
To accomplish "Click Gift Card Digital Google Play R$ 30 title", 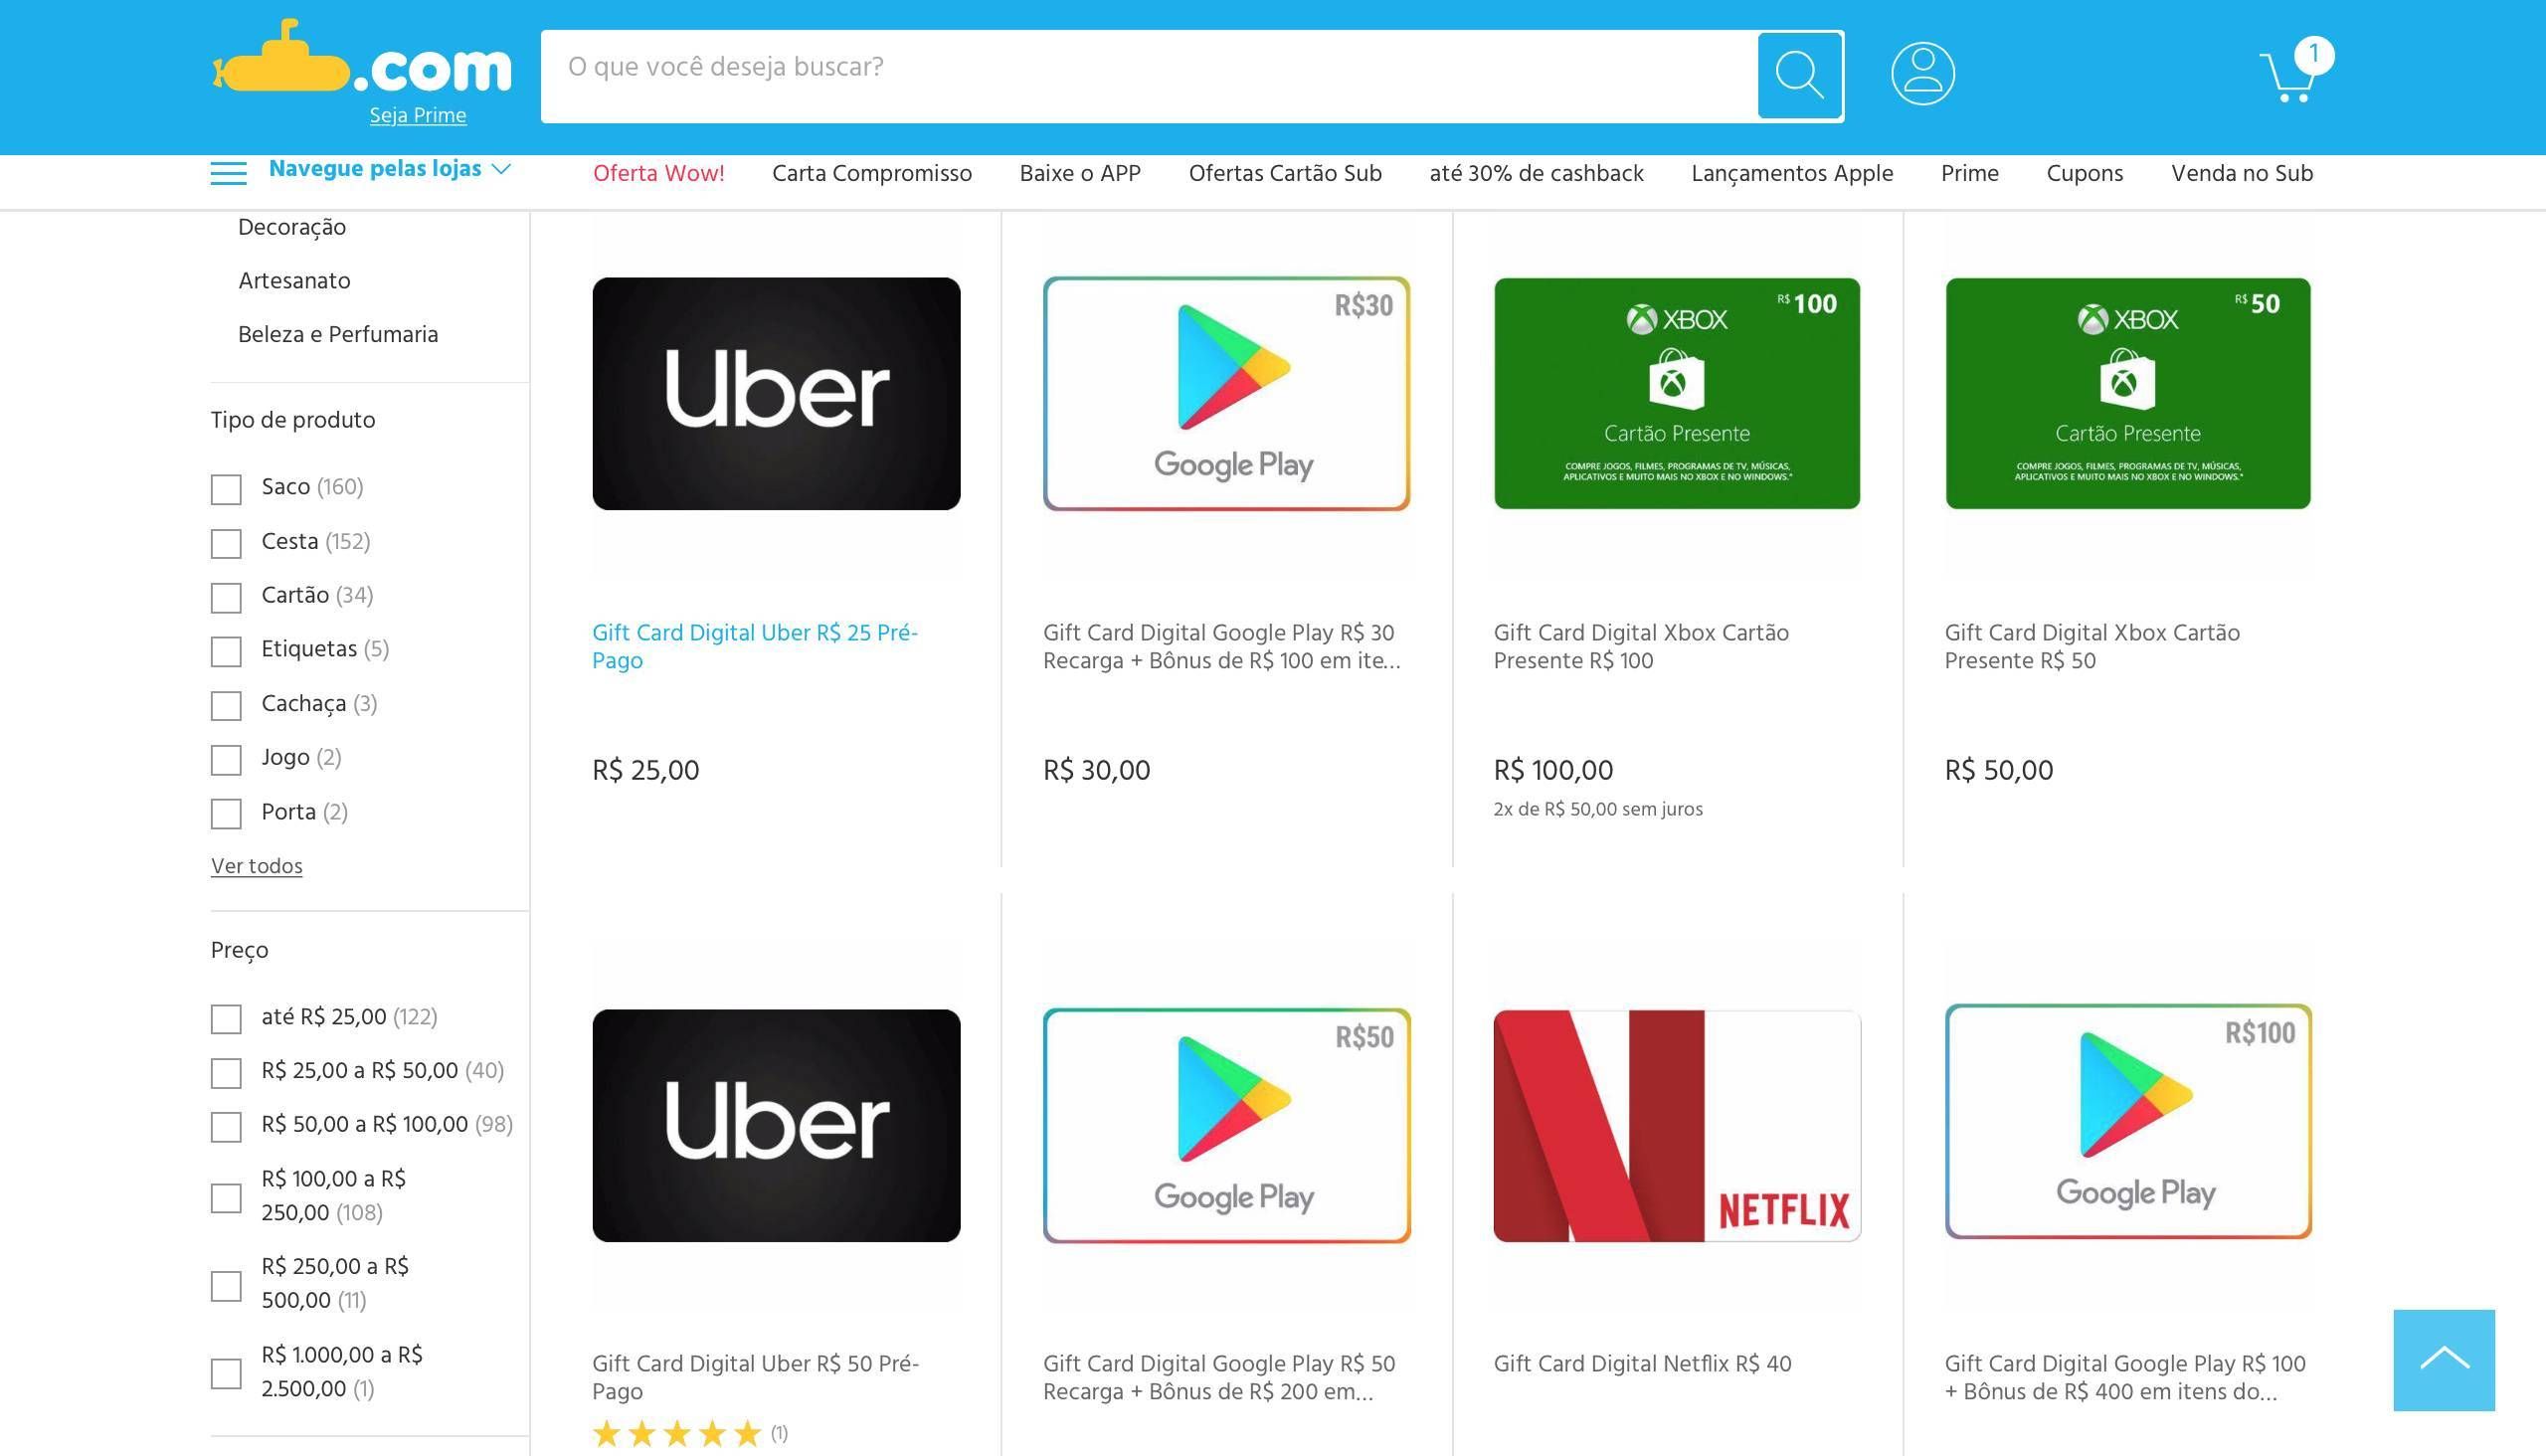I will tap(1221, 646).
